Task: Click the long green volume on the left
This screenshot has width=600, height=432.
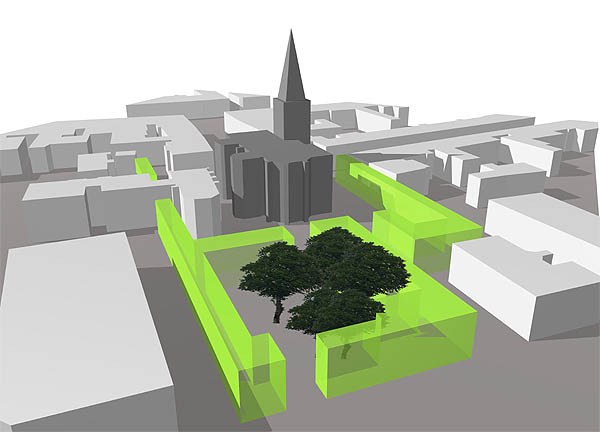Action: (215, 310)
